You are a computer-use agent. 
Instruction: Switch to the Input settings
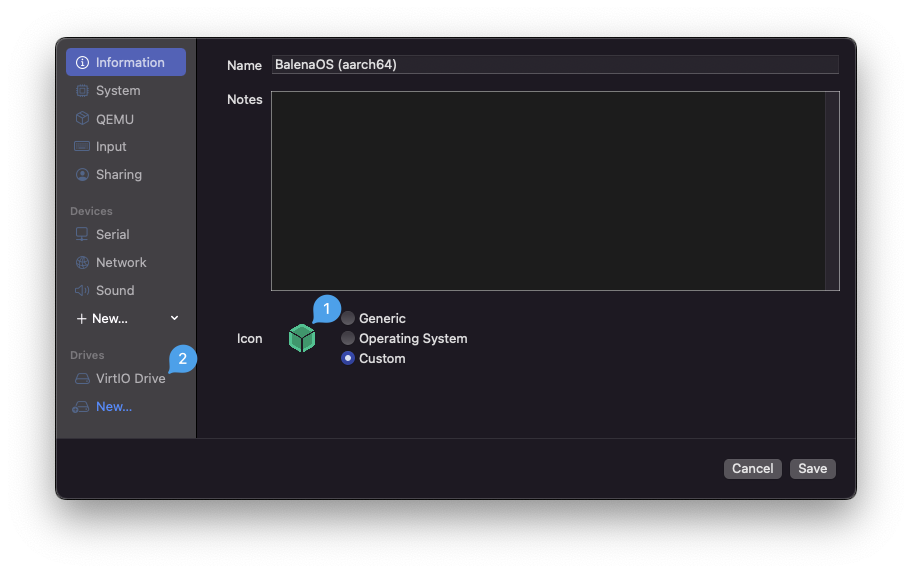pyautogui.click(x=126, y=147)
